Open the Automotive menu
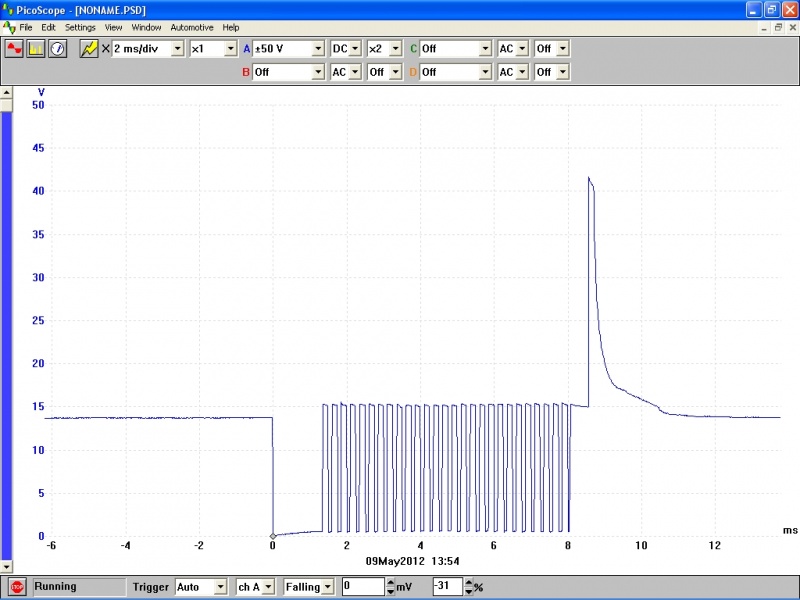 pyautogui.click(x=192, y=27)
